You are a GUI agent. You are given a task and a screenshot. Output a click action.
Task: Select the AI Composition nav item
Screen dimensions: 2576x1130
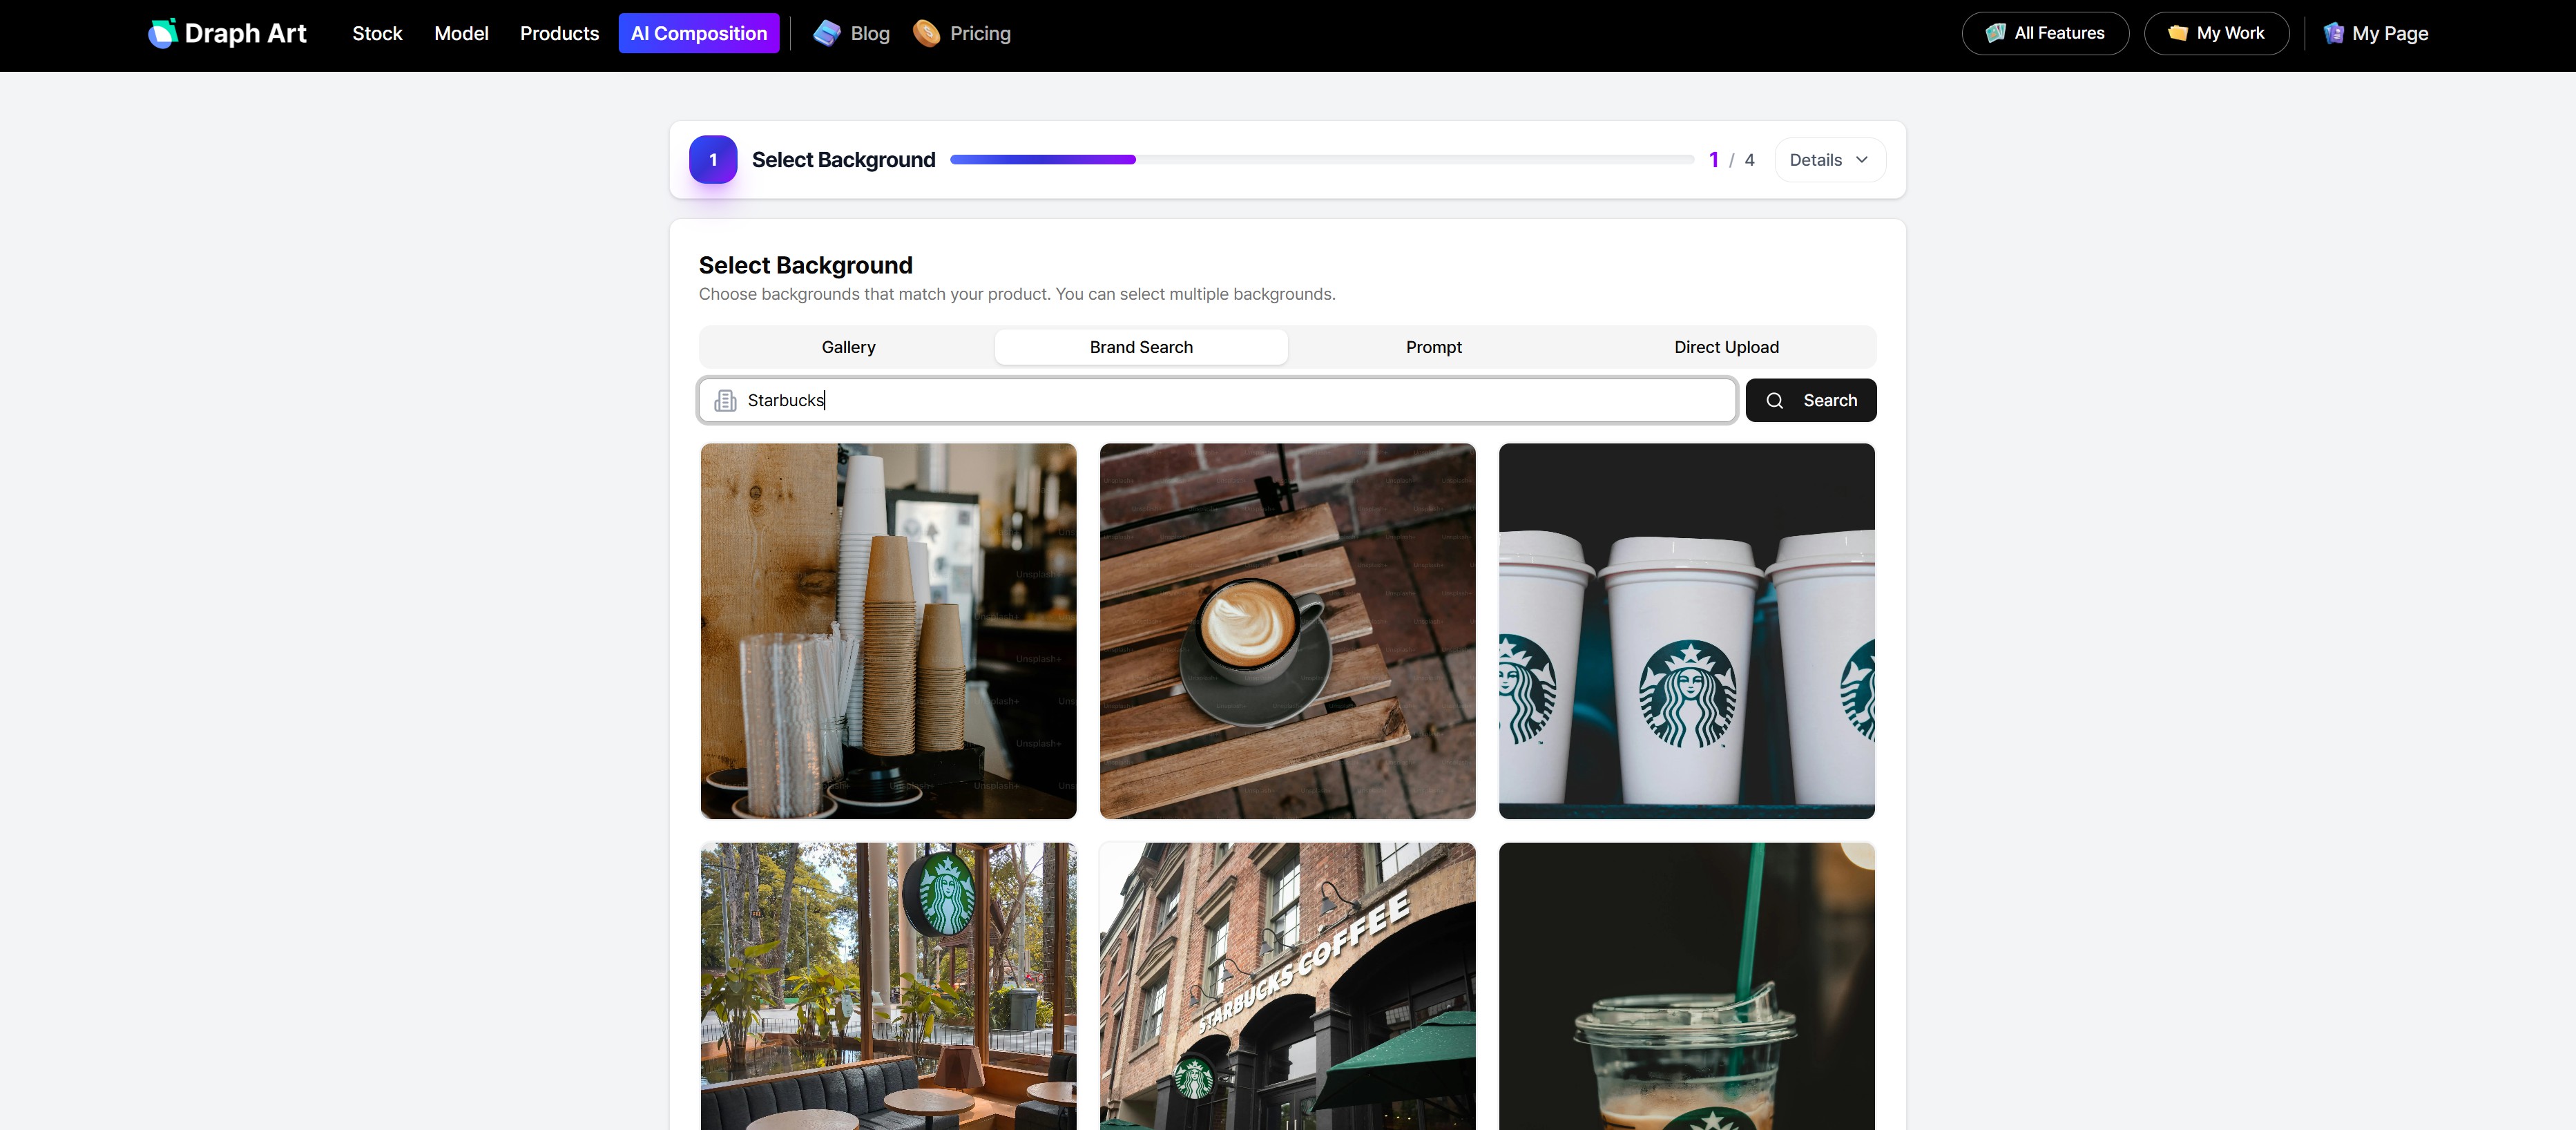pos(699,34)
